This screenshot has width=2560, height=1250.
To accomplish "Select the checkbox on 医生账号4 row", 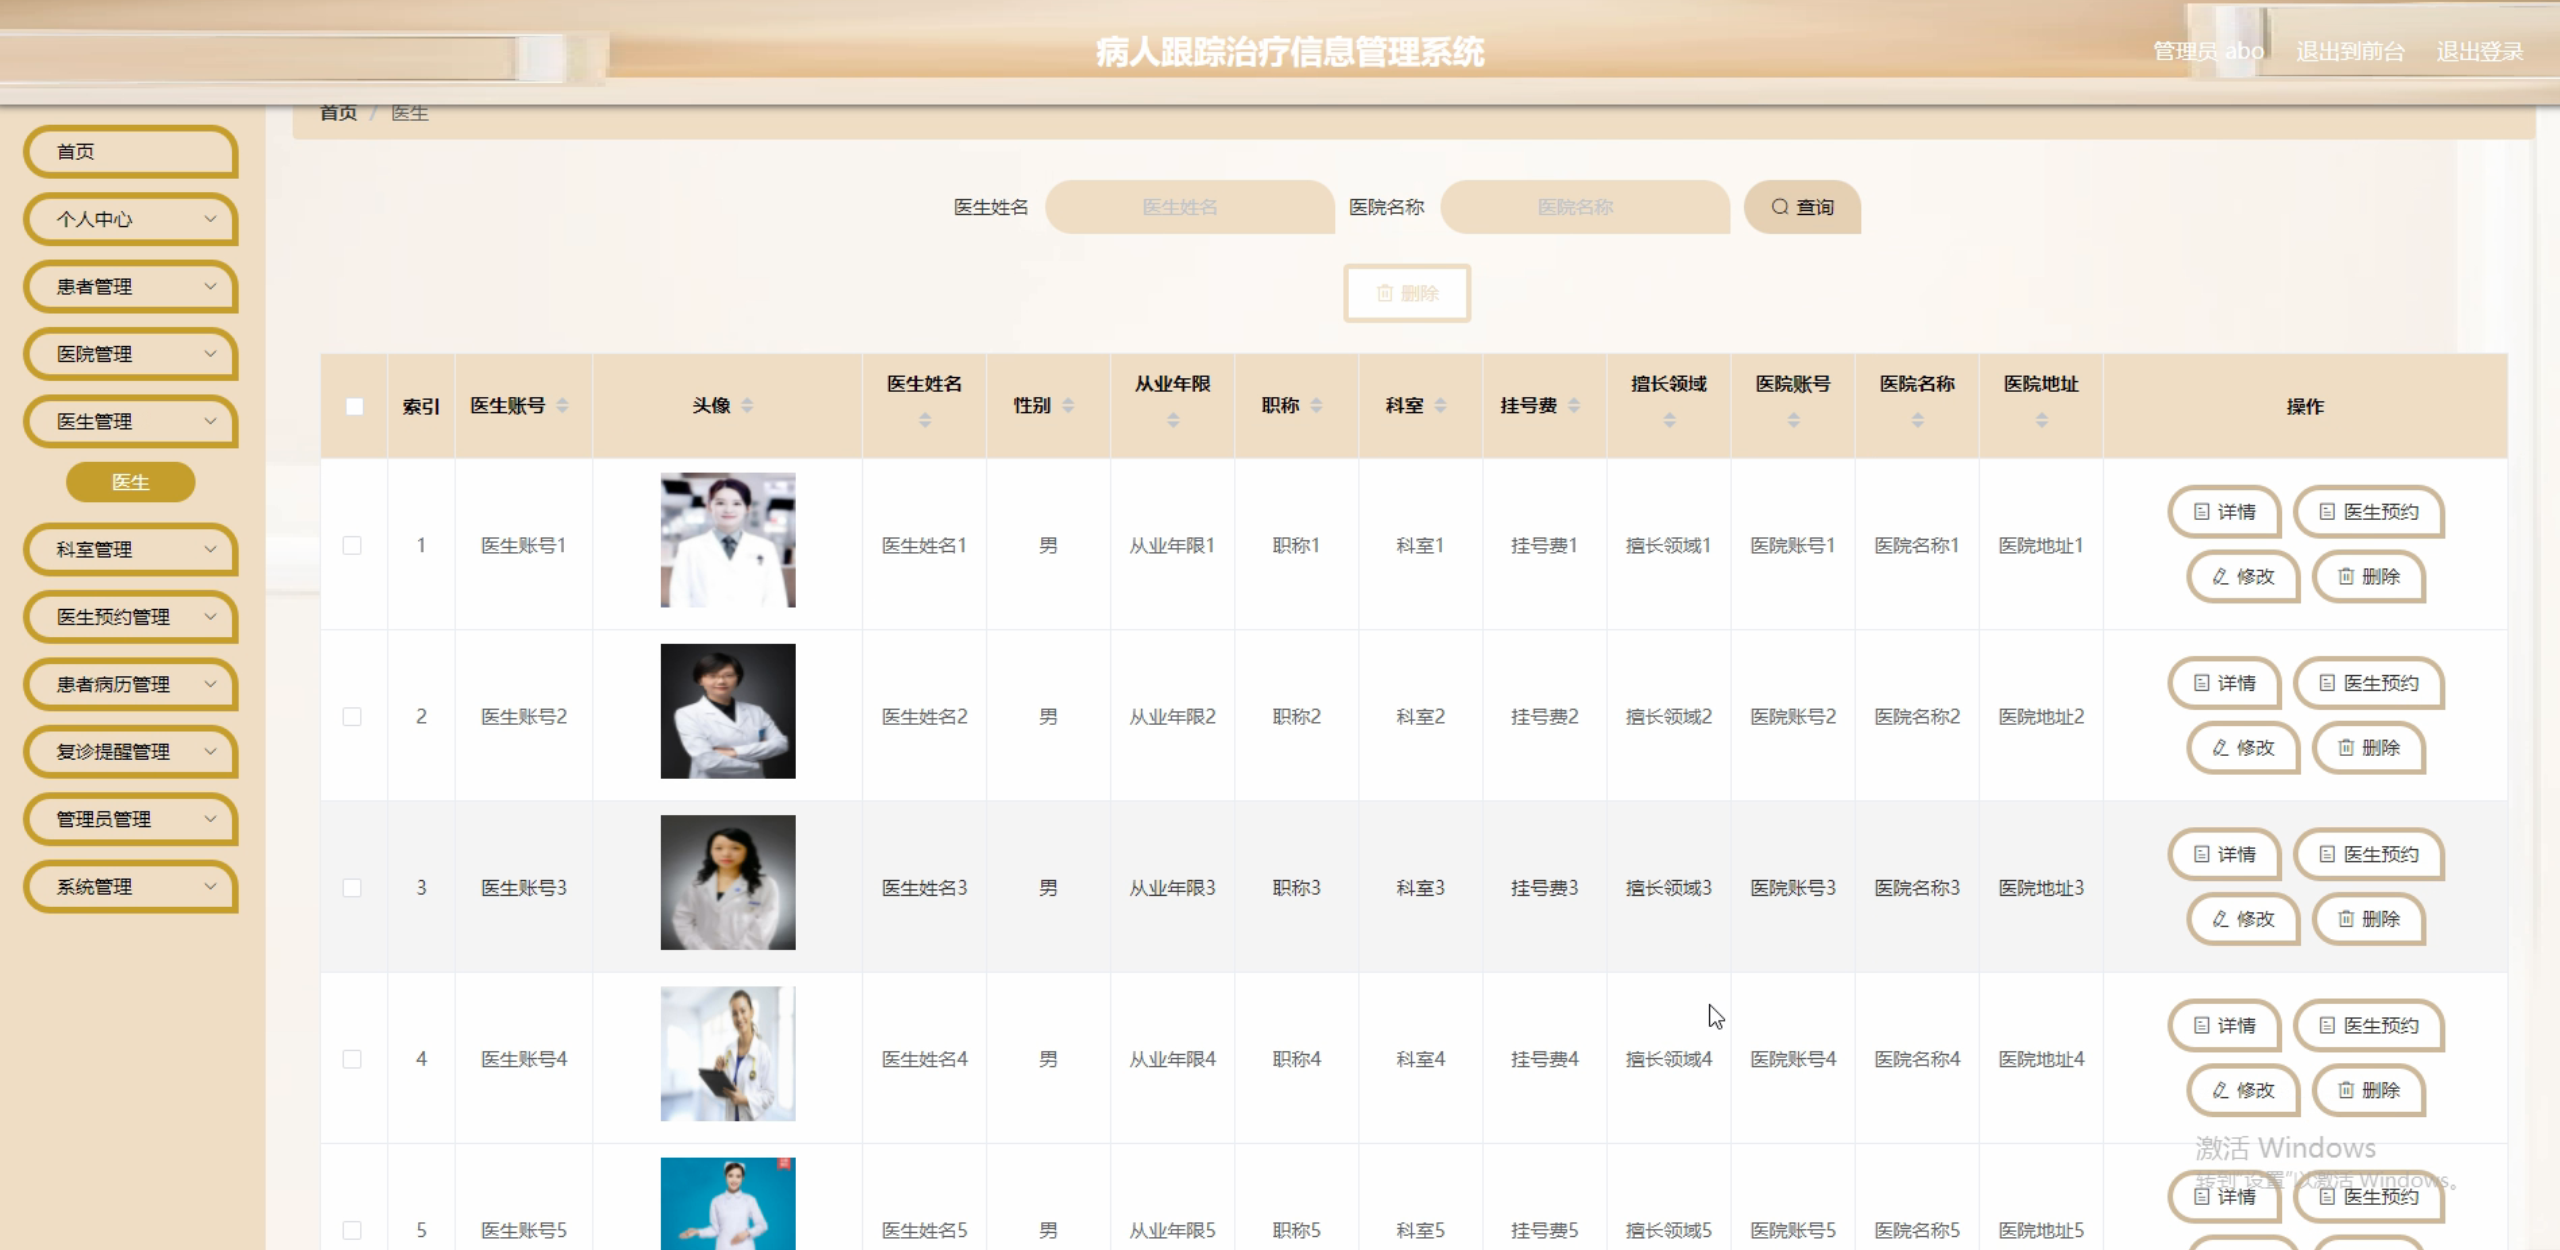I will tap(352, 1058).
